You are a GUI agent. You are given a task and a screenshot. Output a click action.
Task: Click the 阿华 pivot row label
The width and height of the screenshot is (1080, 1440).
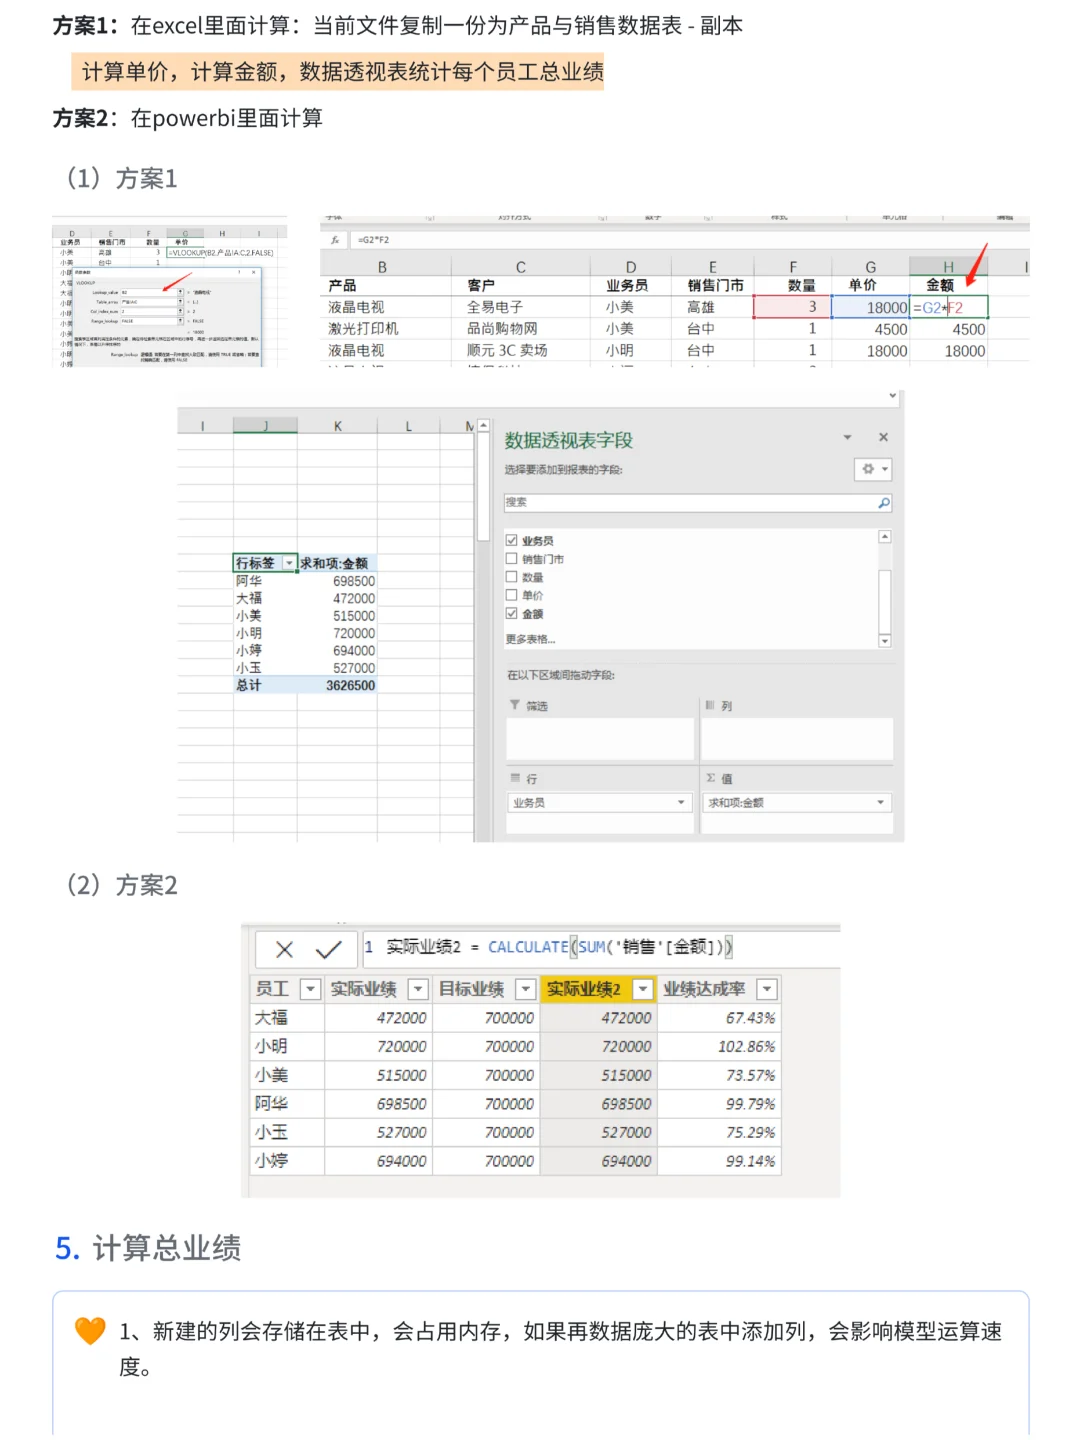249,581
